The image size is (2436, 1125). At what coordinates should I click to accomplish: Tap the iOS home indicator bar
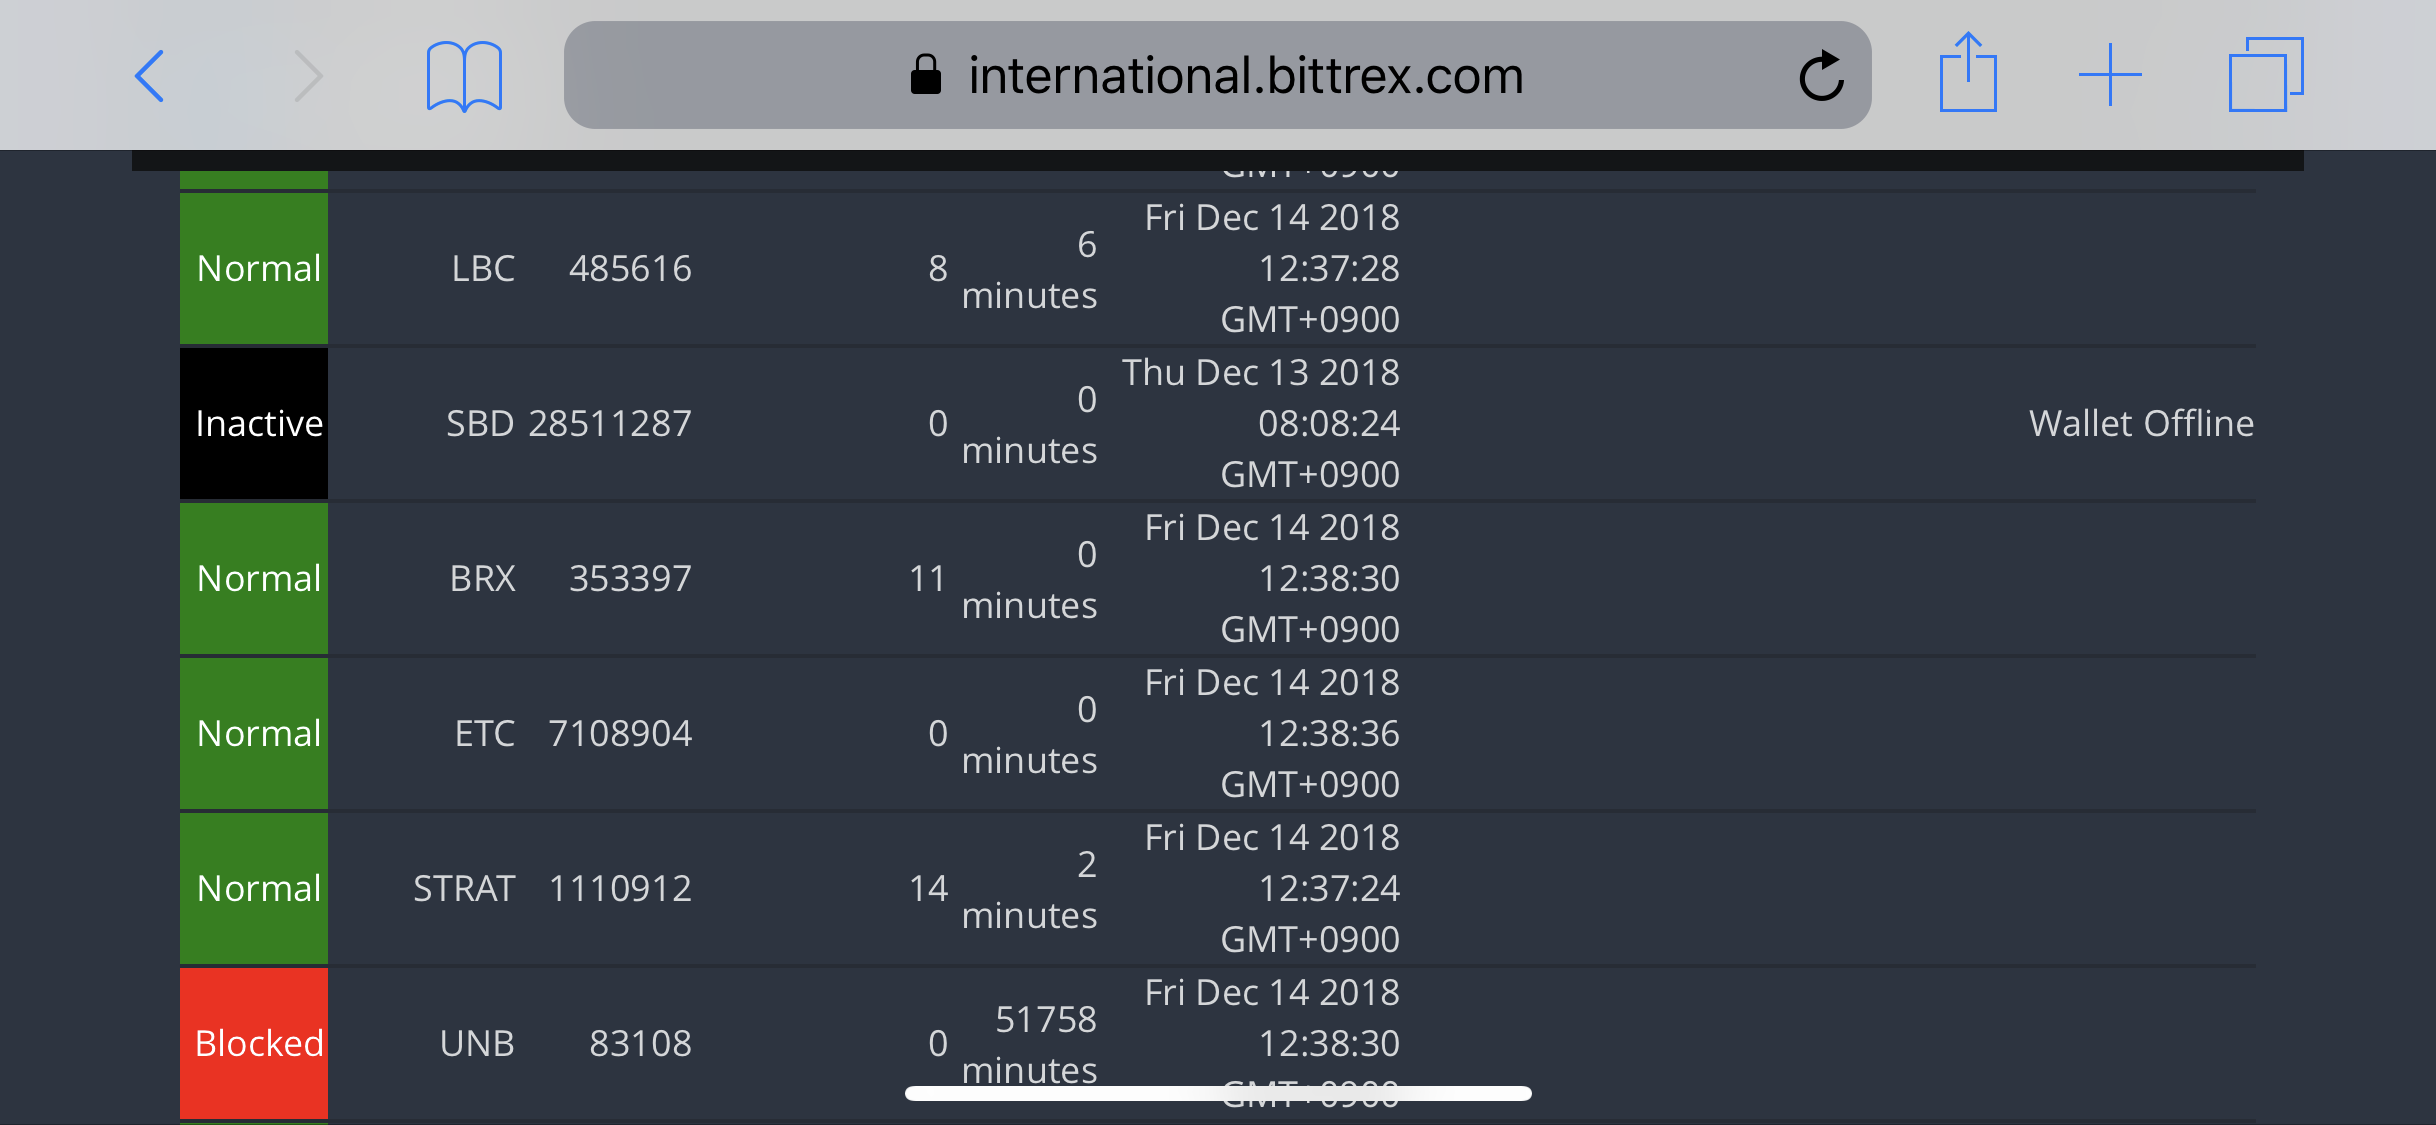(x=1218, y=1093)
